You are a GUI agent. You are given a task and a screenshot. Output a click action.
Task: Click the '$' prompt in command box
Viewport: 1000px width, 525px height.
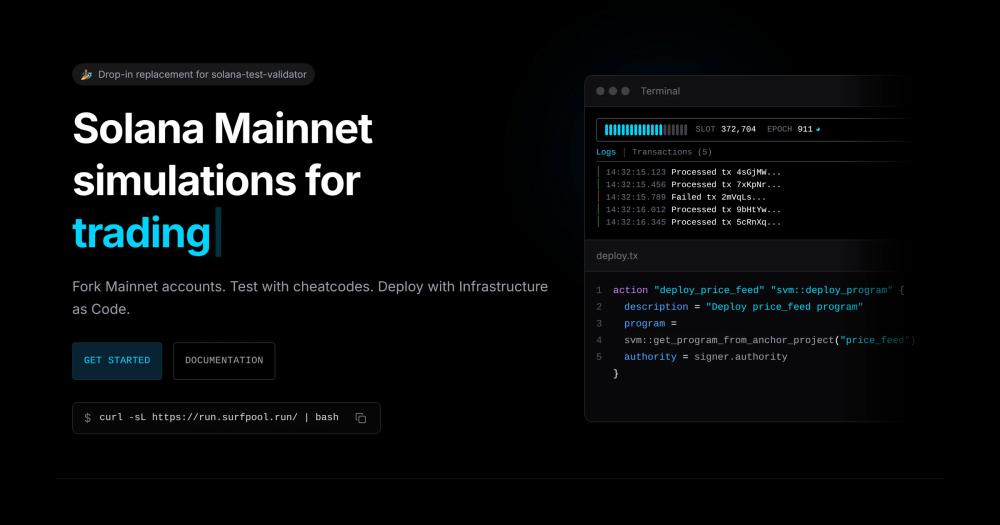pos(87,418)
